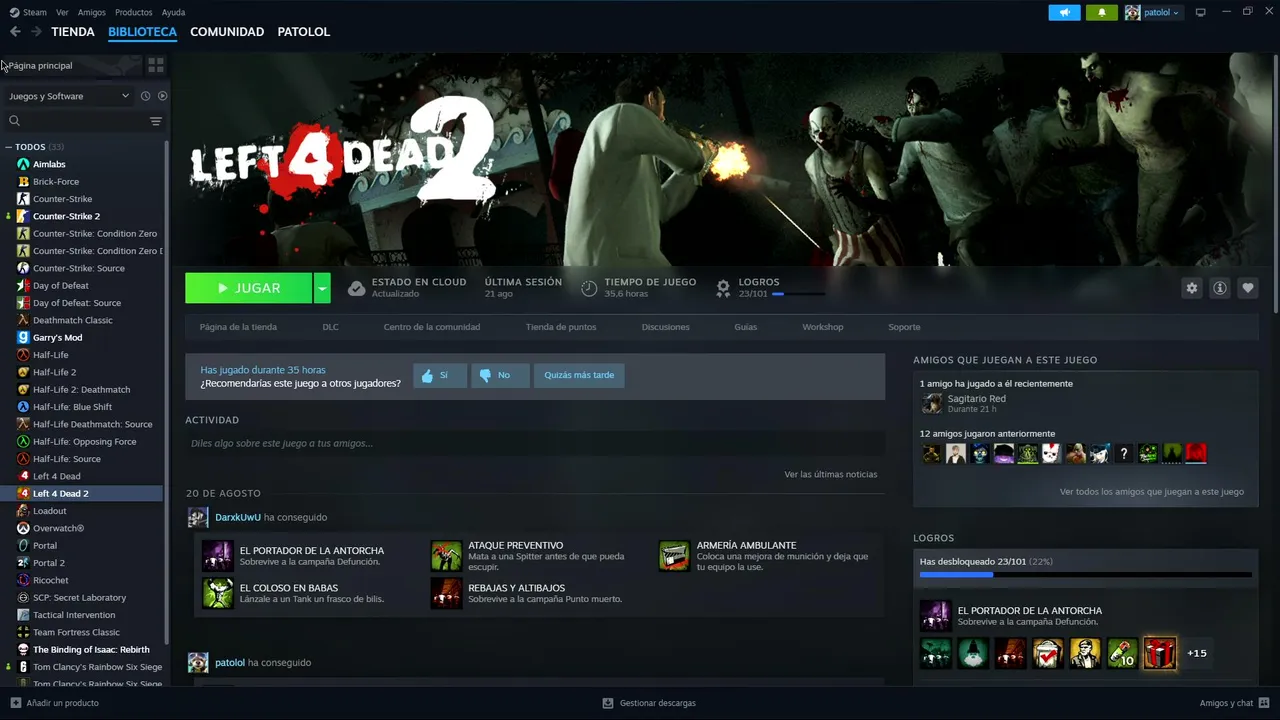Open the Ayuda menu
The height and width of the screenshot is (720, 1280).
(173, 12)
